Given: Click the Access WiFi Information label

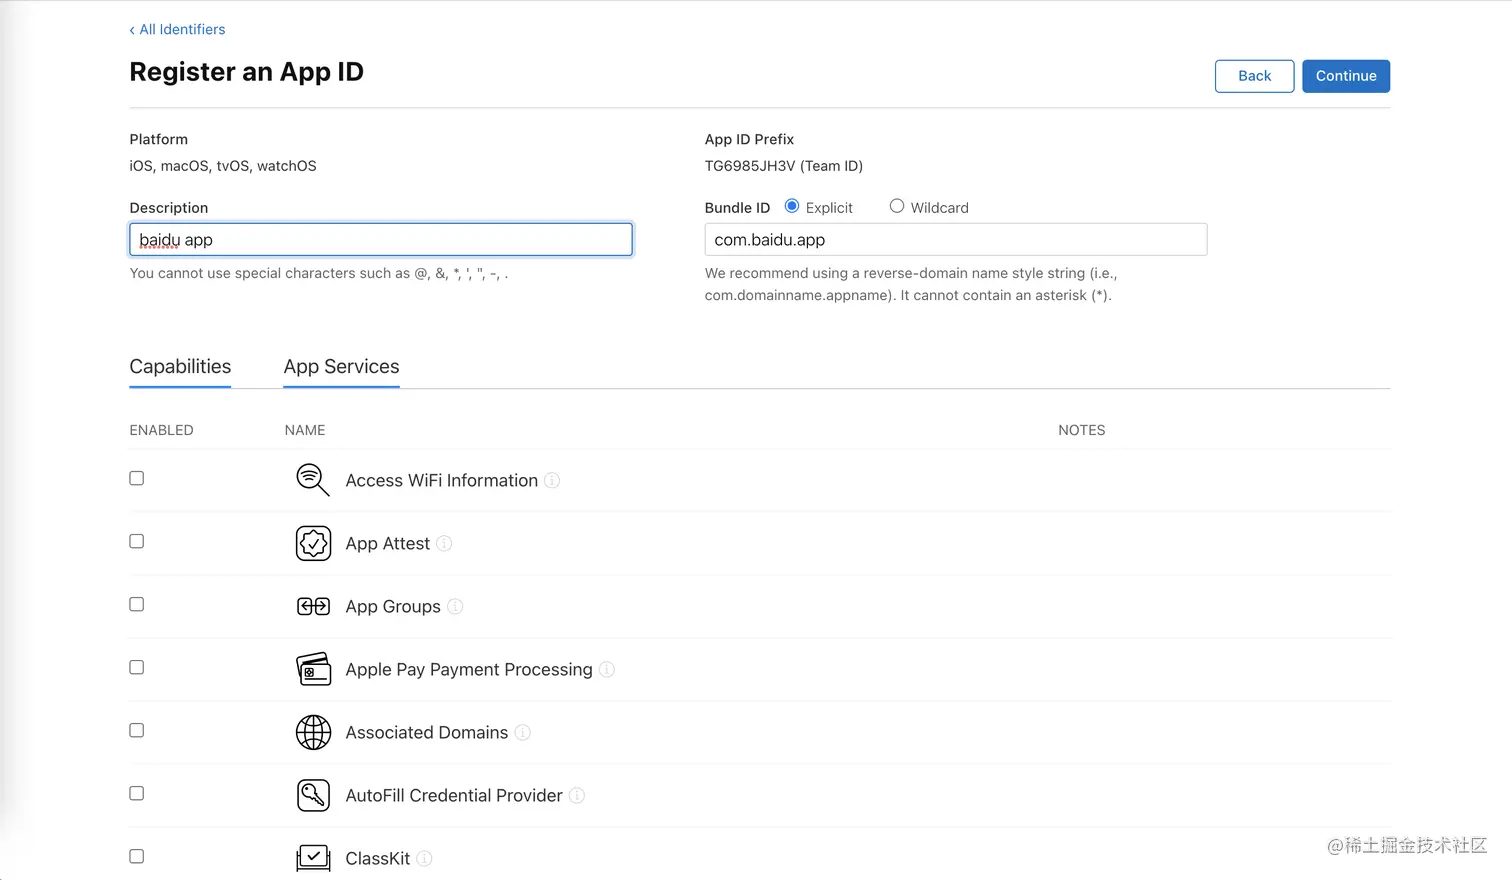Looking at the screenshot, I should pyautogui.click(x=442, y=481).
